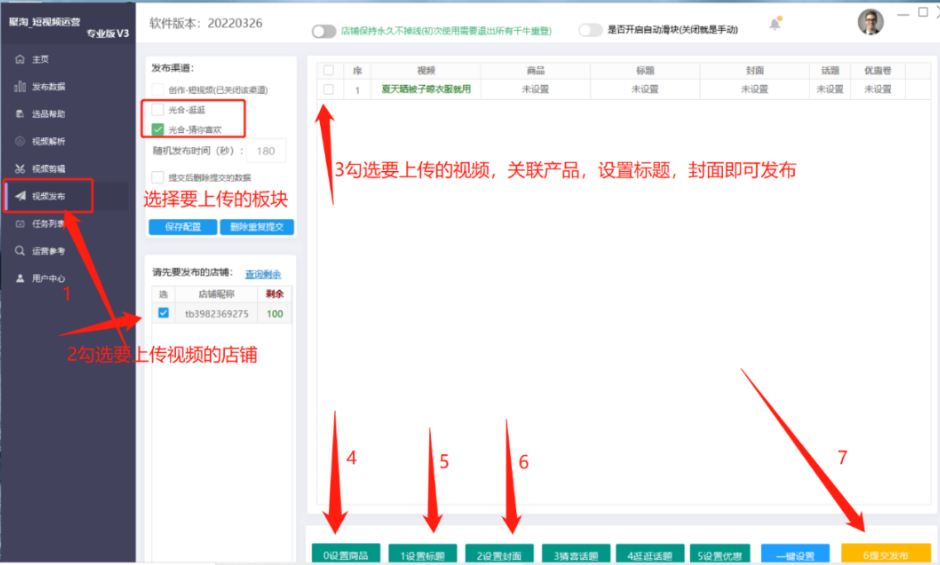
Task: Open the 选品帮助 menu item
Action: 49,114
